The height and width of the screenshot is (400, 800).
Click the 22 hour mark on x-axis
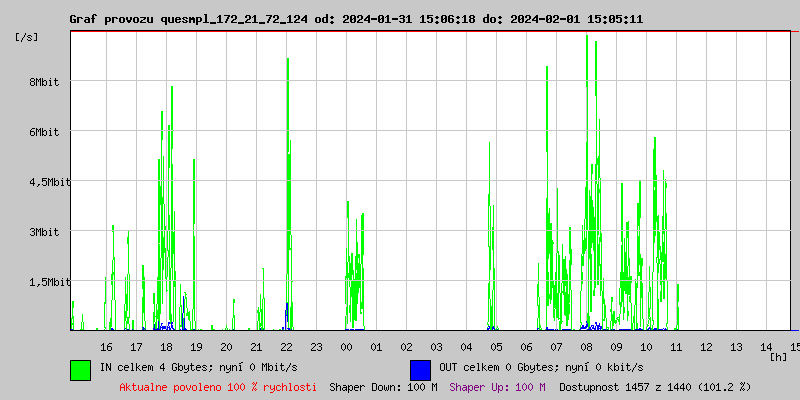click(x=286, y=346)
